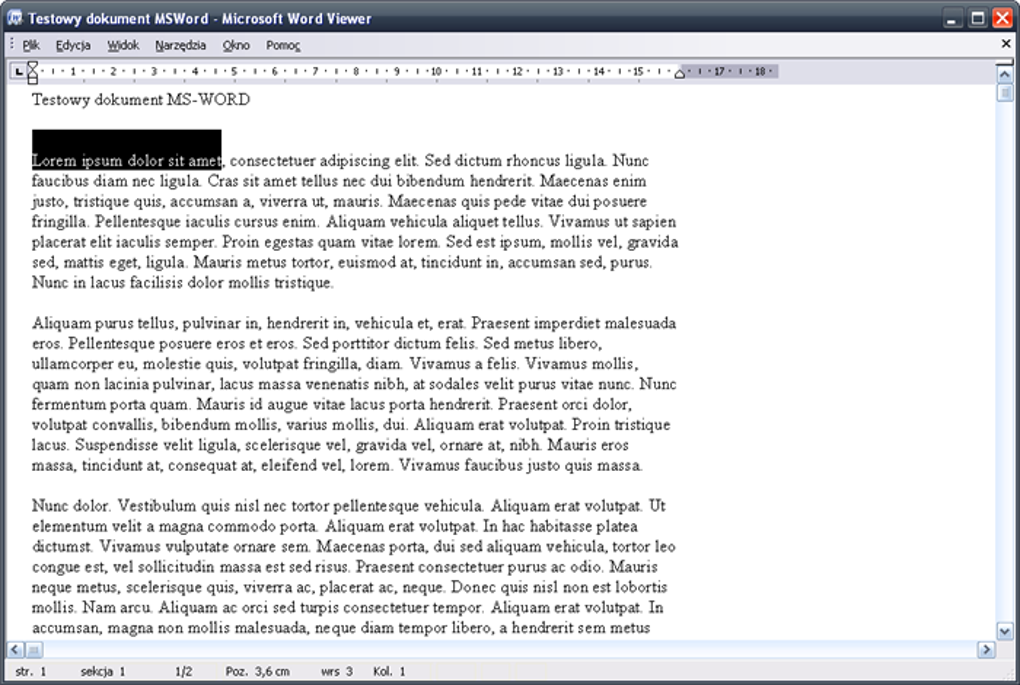Click the right indent marker on ruler
The height and width of the screenshot is (685, 1020).
(679, 74)
